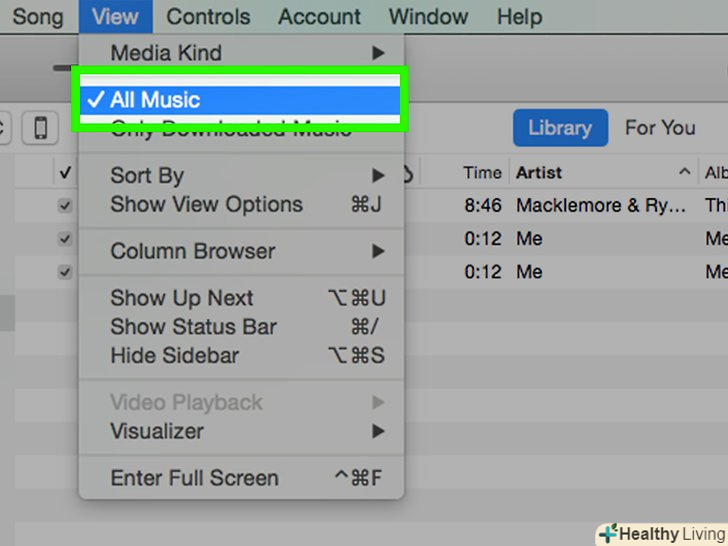Click the checkmark column header
Screen dimensions: 728x546
click(x=65, y=173)
